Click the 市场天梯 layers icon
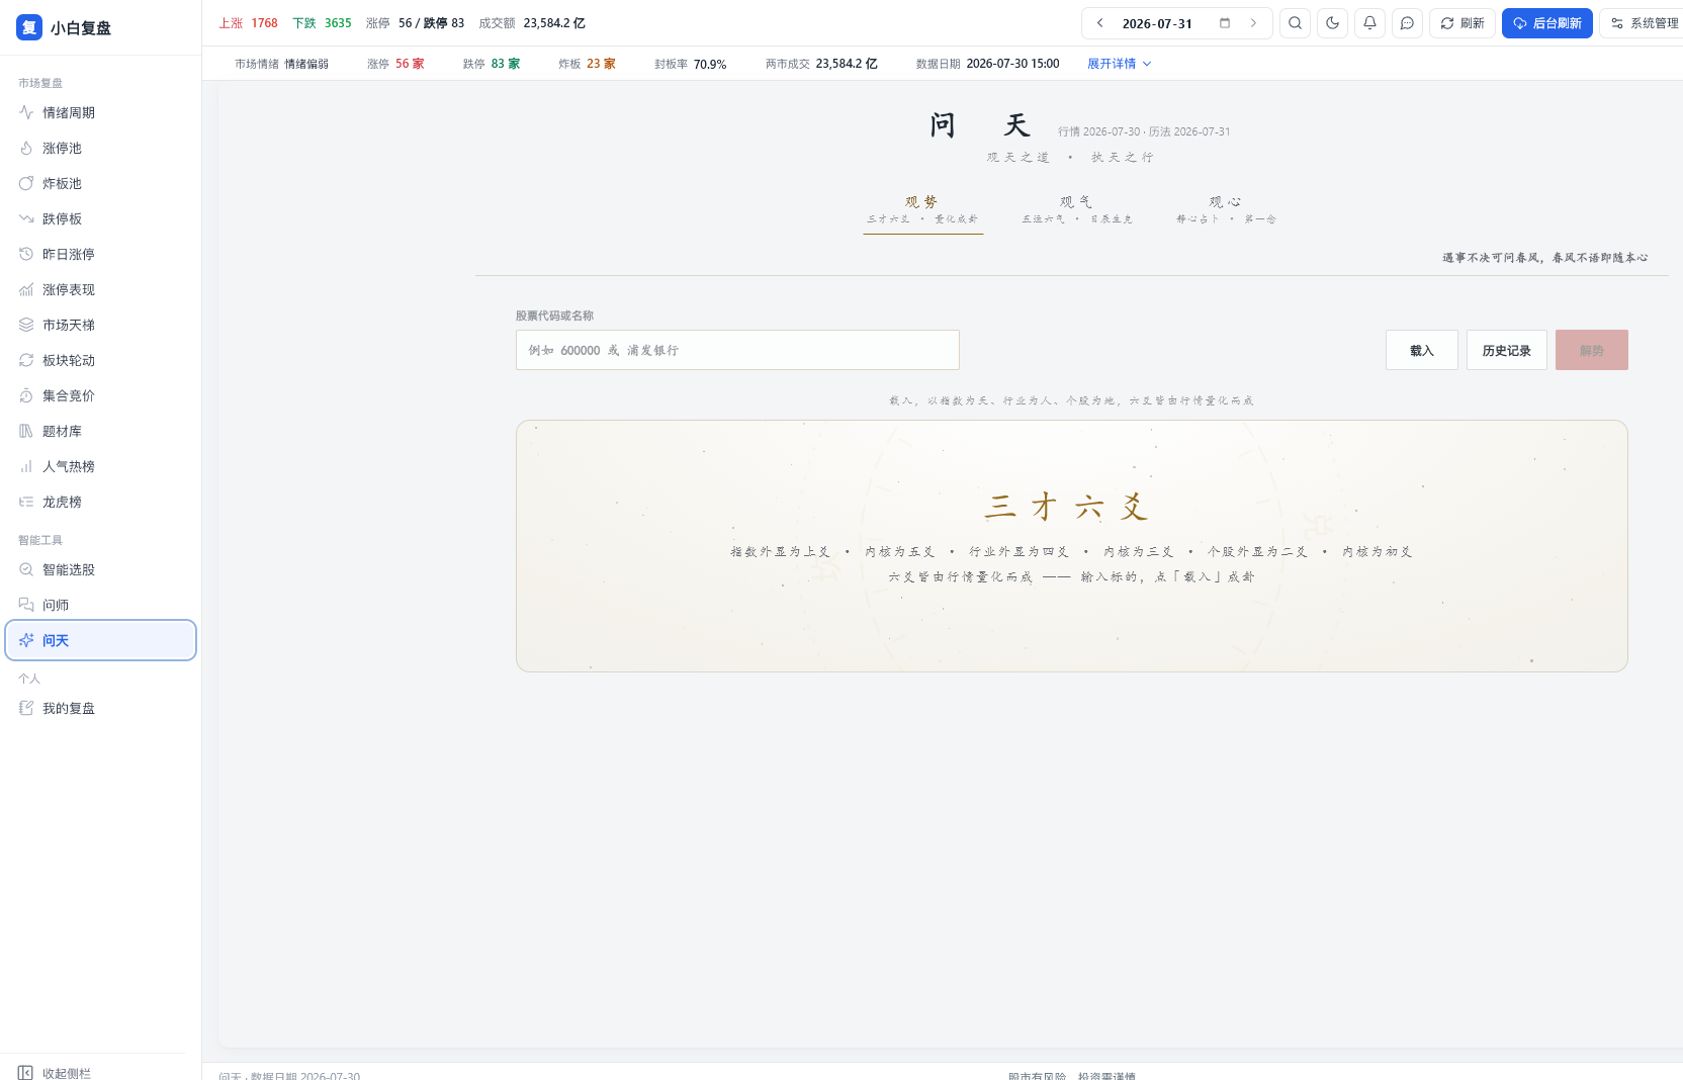This screenshot has width=1683, height=1080. point(26,325)
